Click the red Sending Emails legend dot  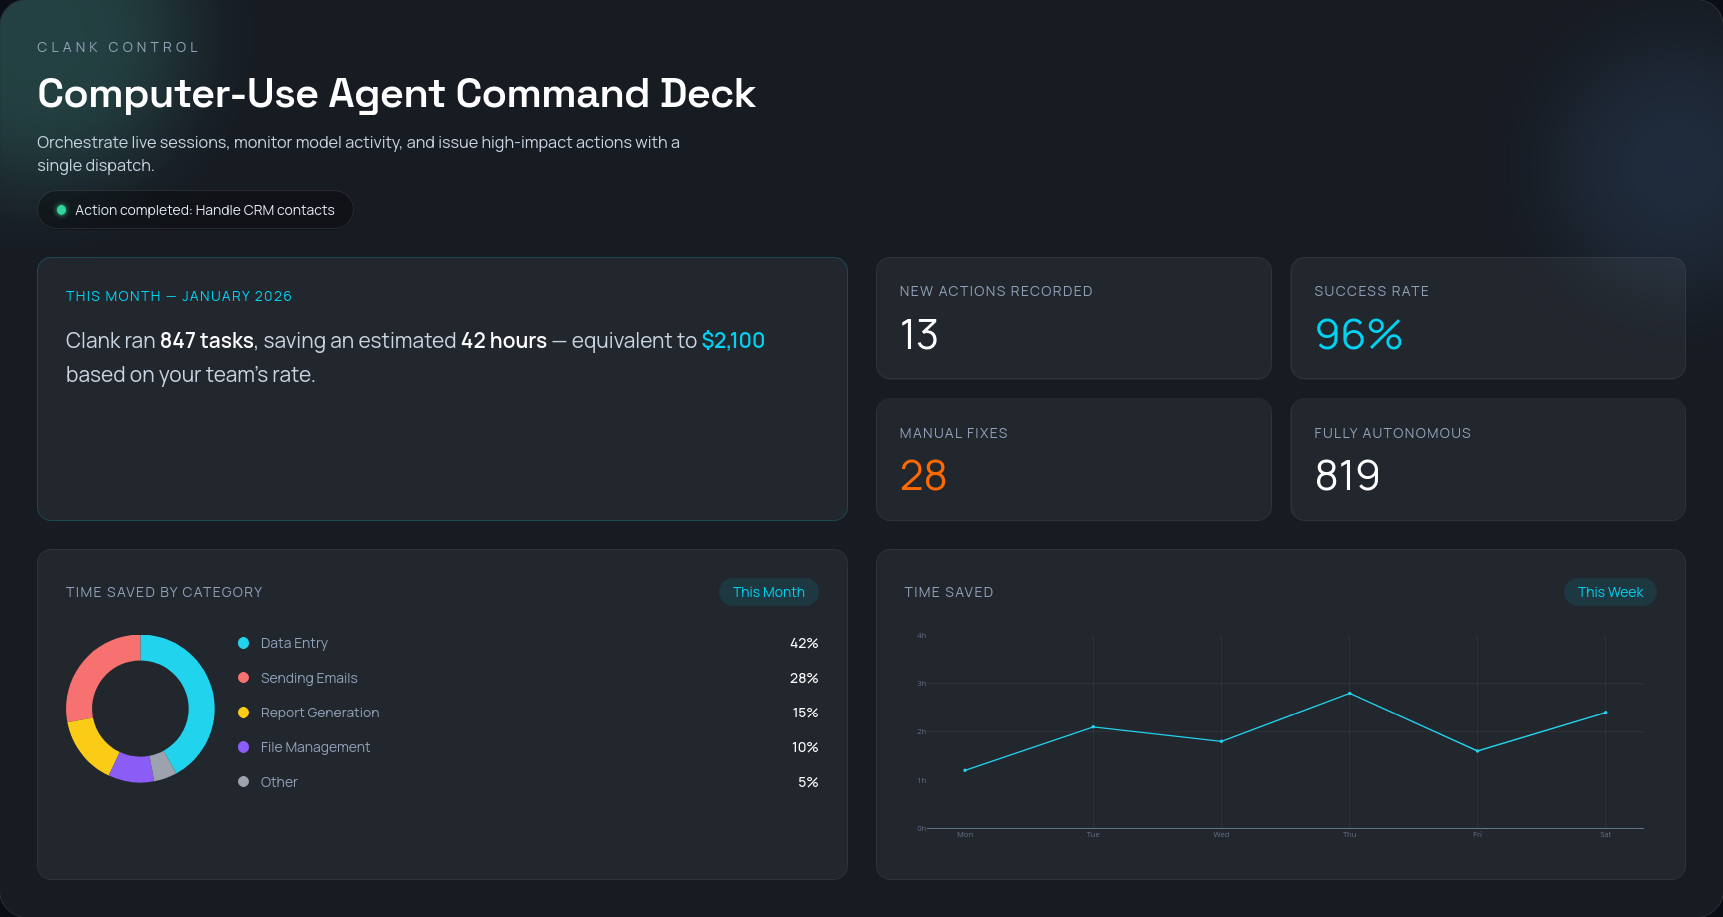[243, 678]
